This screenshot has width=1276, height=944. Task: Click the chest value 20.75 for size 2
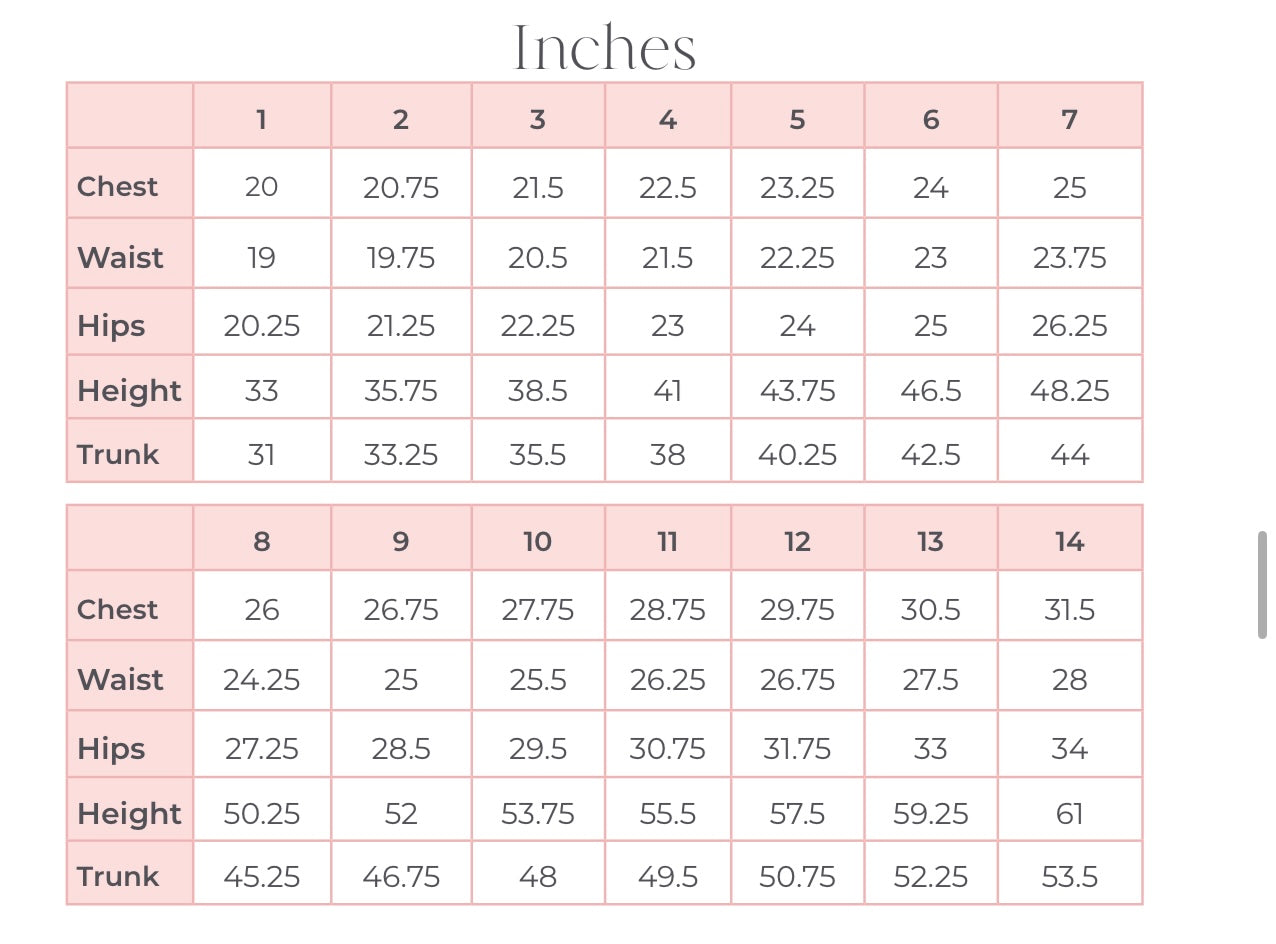(x=400, y=187)
